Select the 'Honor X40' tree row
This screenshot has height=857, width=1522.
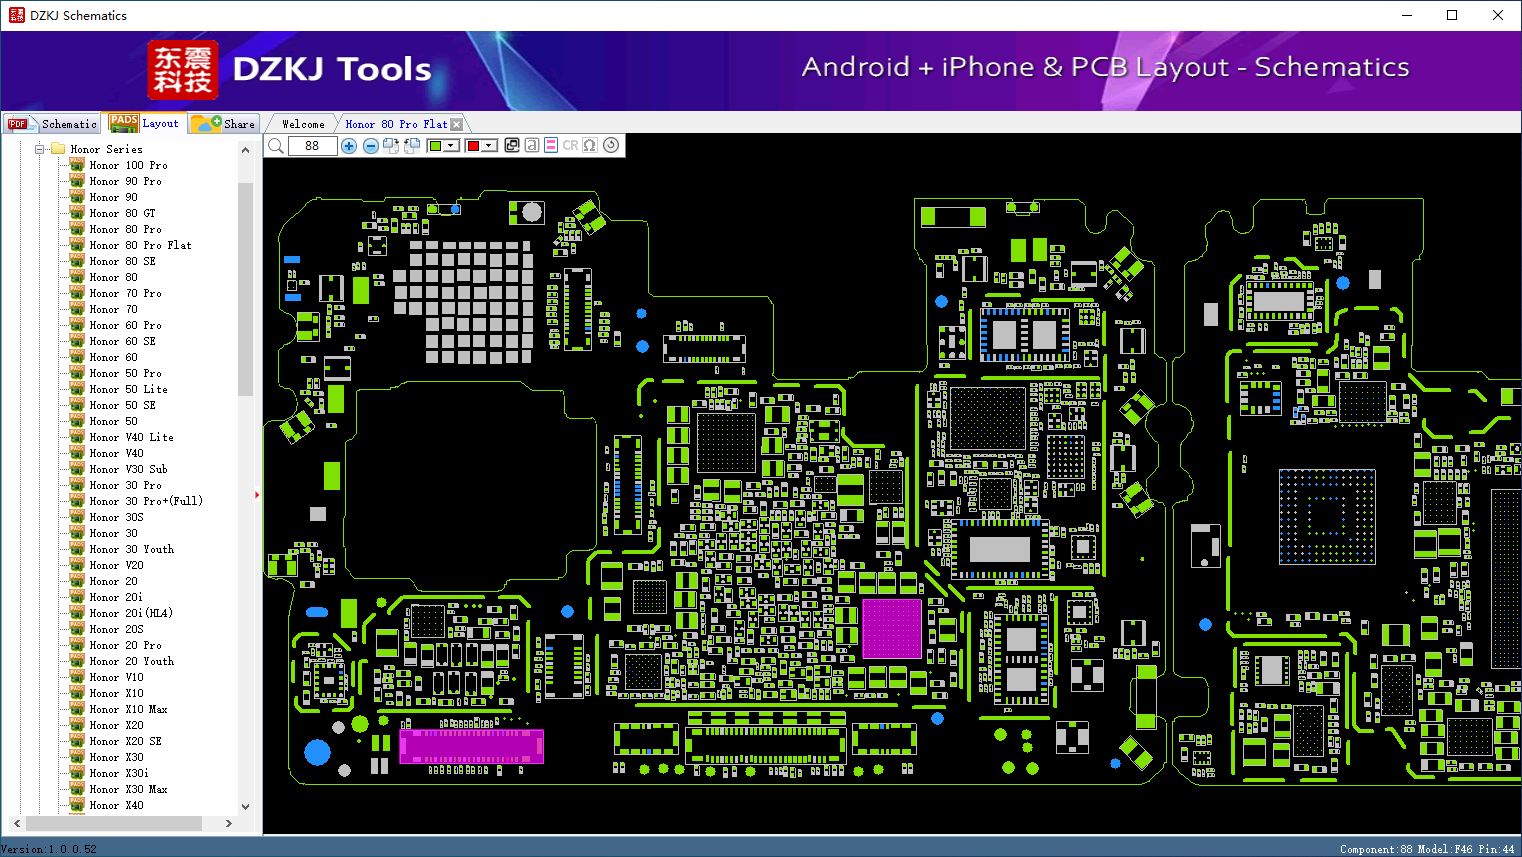pos(116,805)
